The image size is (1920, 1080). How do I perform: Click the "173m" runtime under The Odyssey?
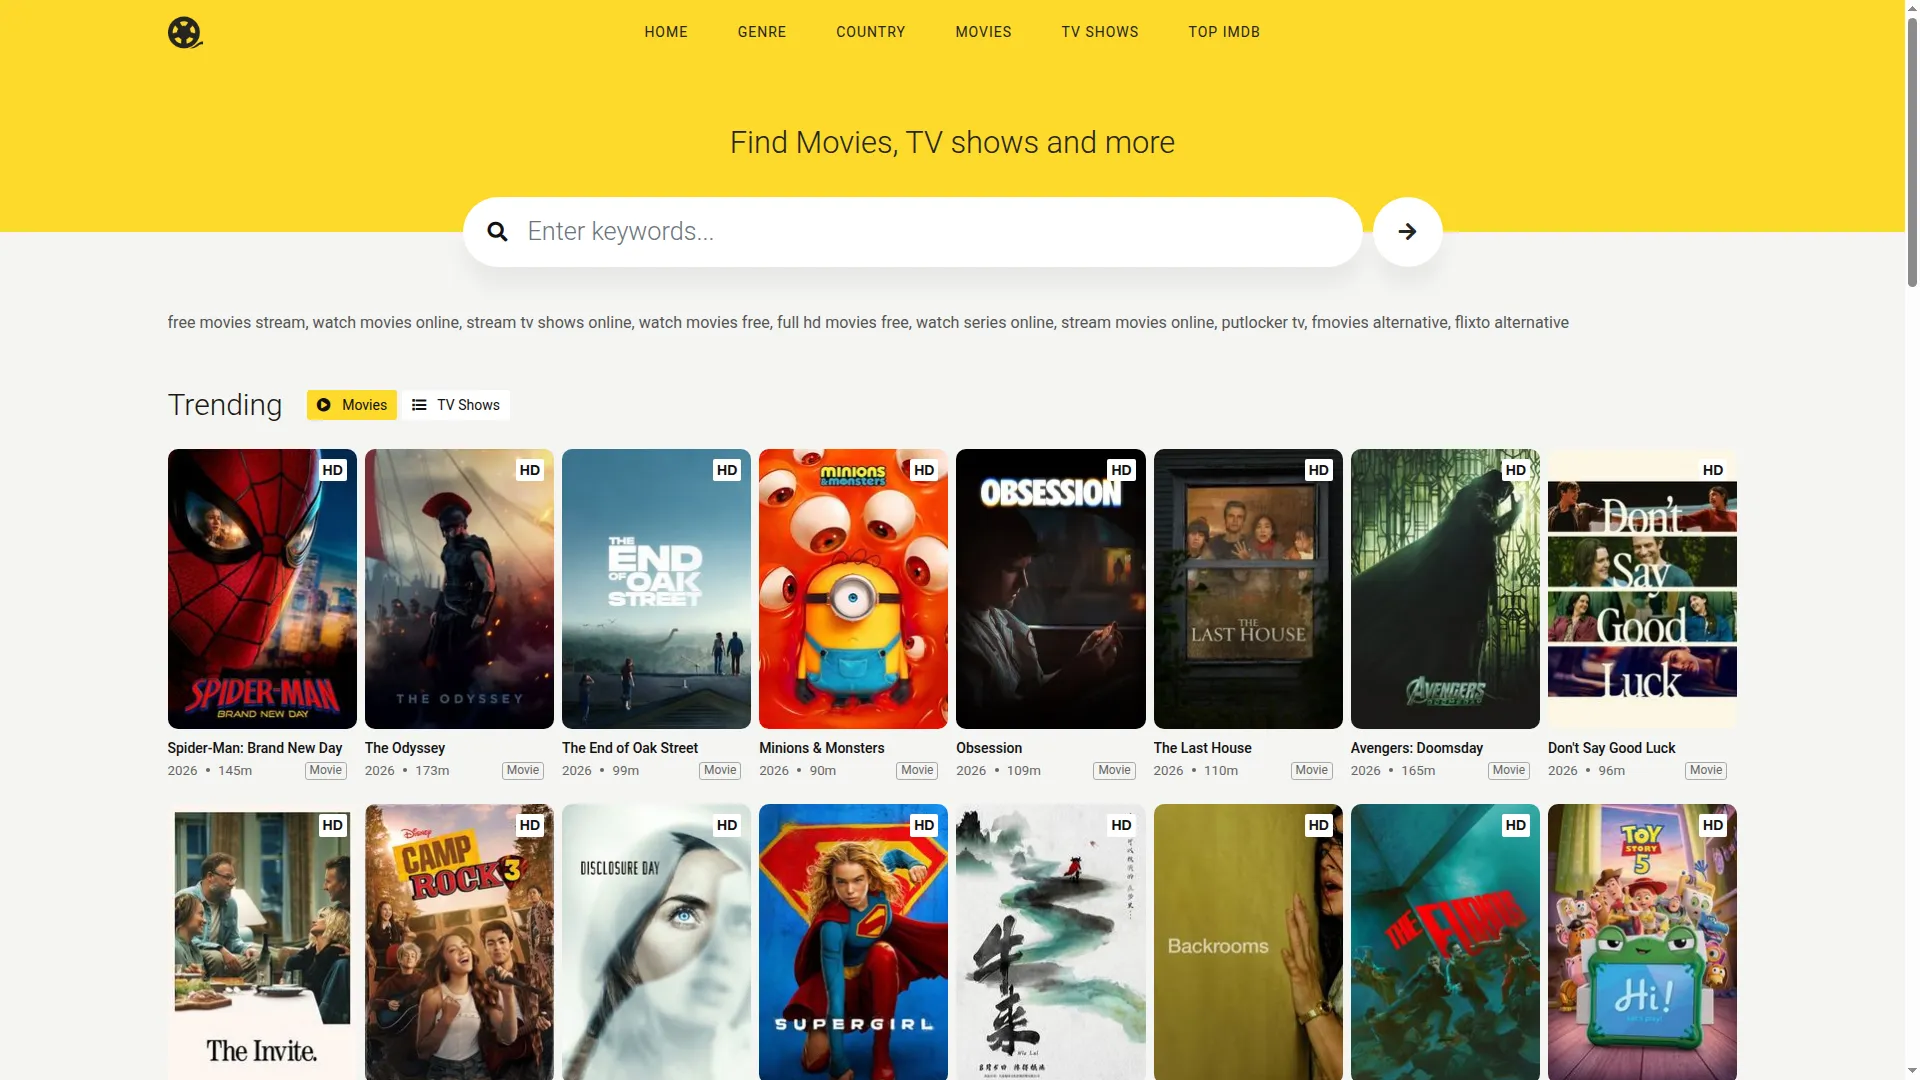(432, 771)
